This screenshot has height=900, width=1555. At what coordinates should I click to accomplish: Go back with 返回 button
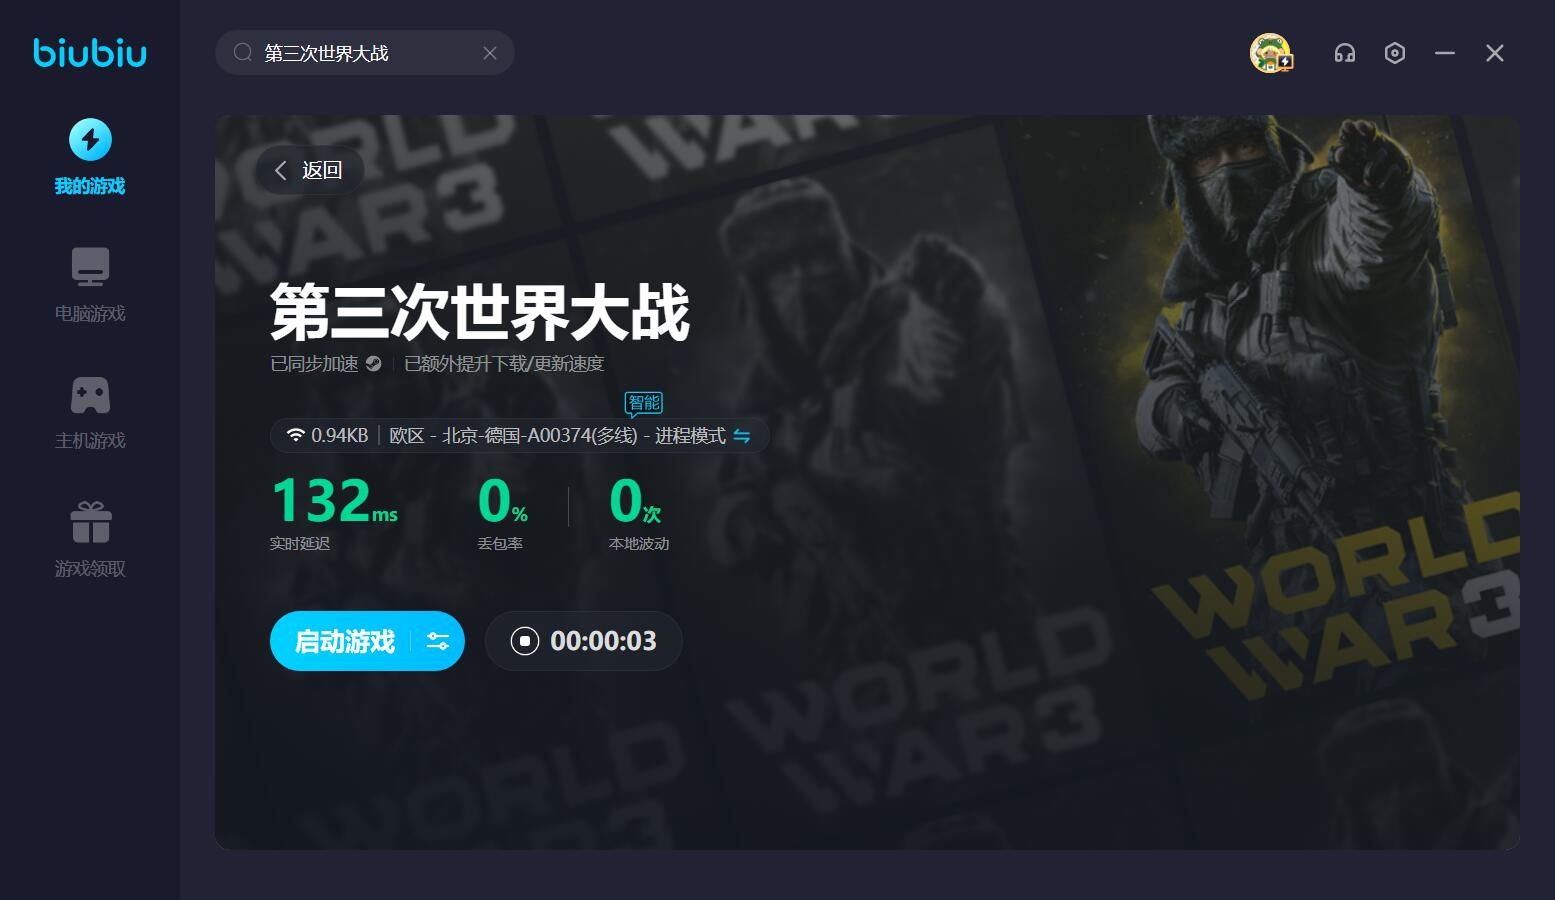[309, 170]
